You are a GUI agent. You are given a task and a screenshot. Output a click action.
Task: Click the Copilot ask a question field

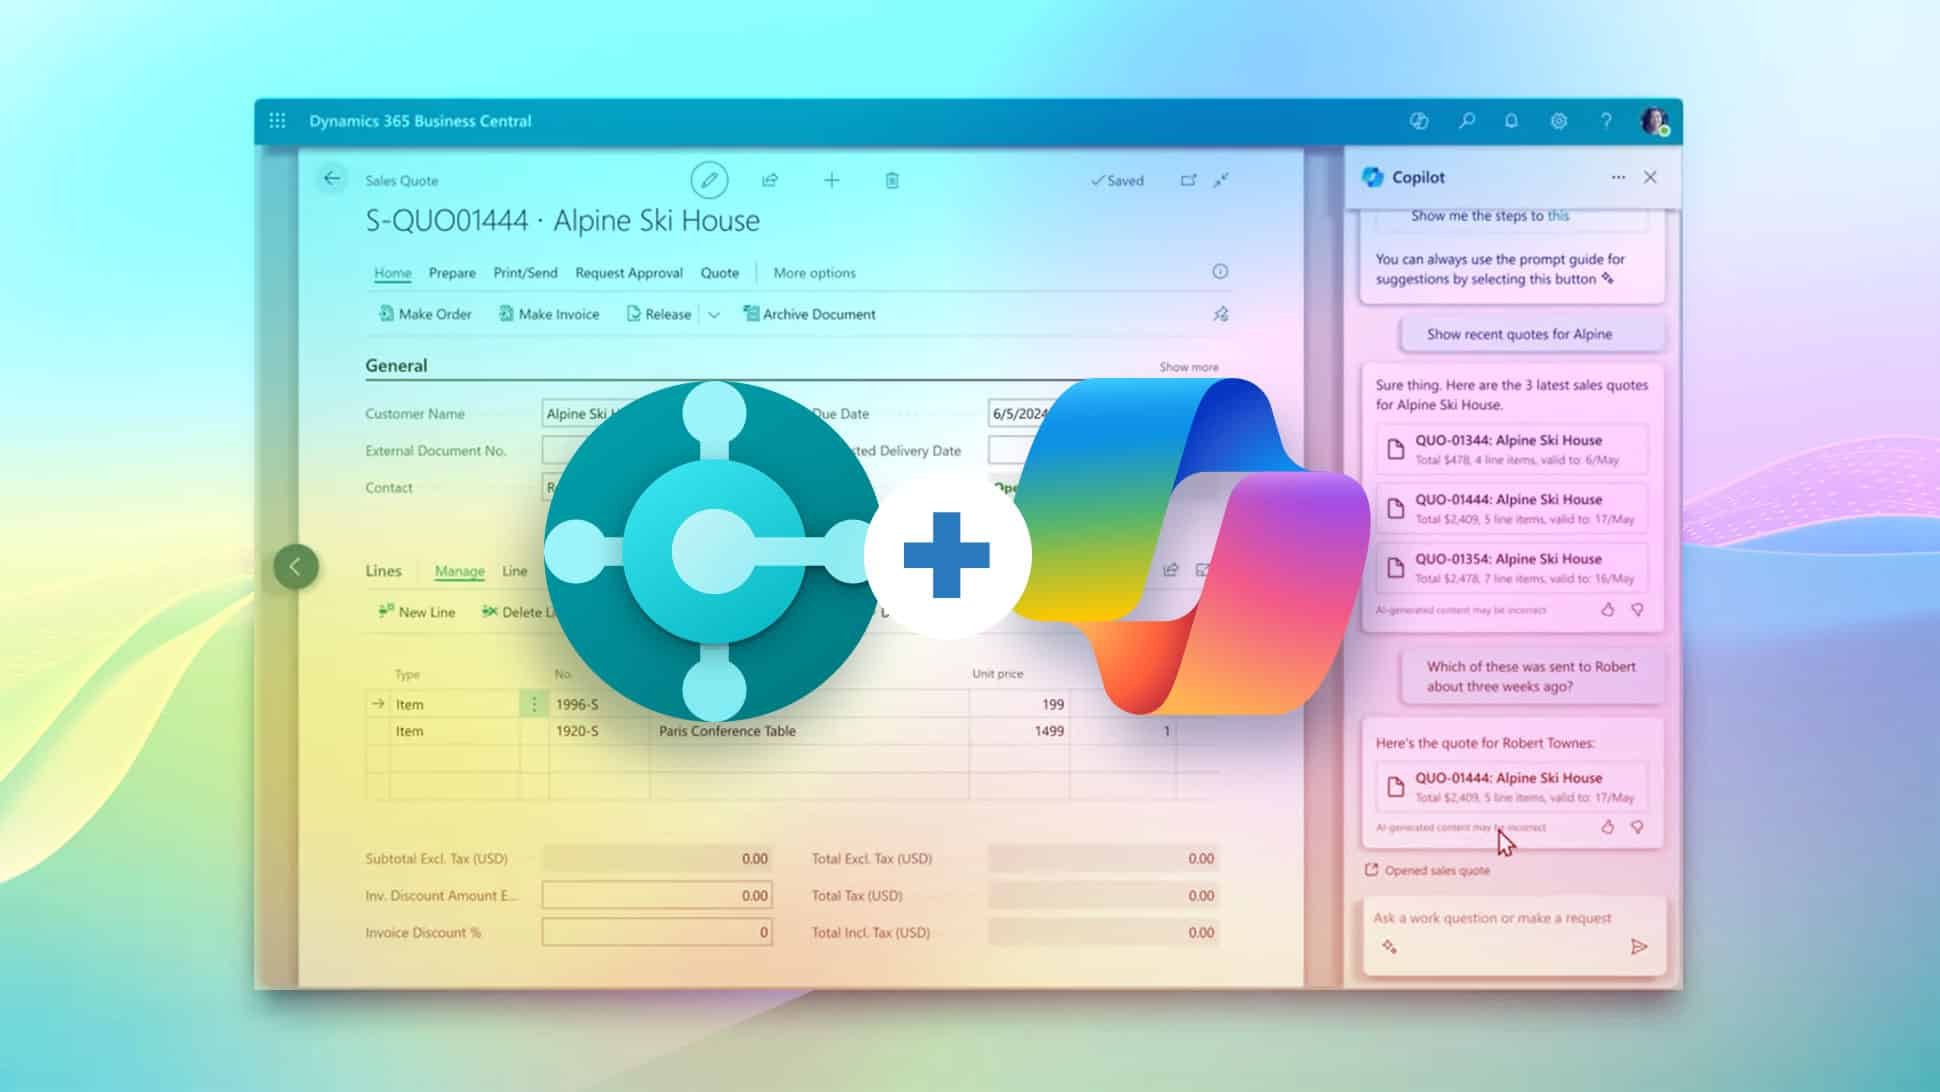pos(1492,918)
